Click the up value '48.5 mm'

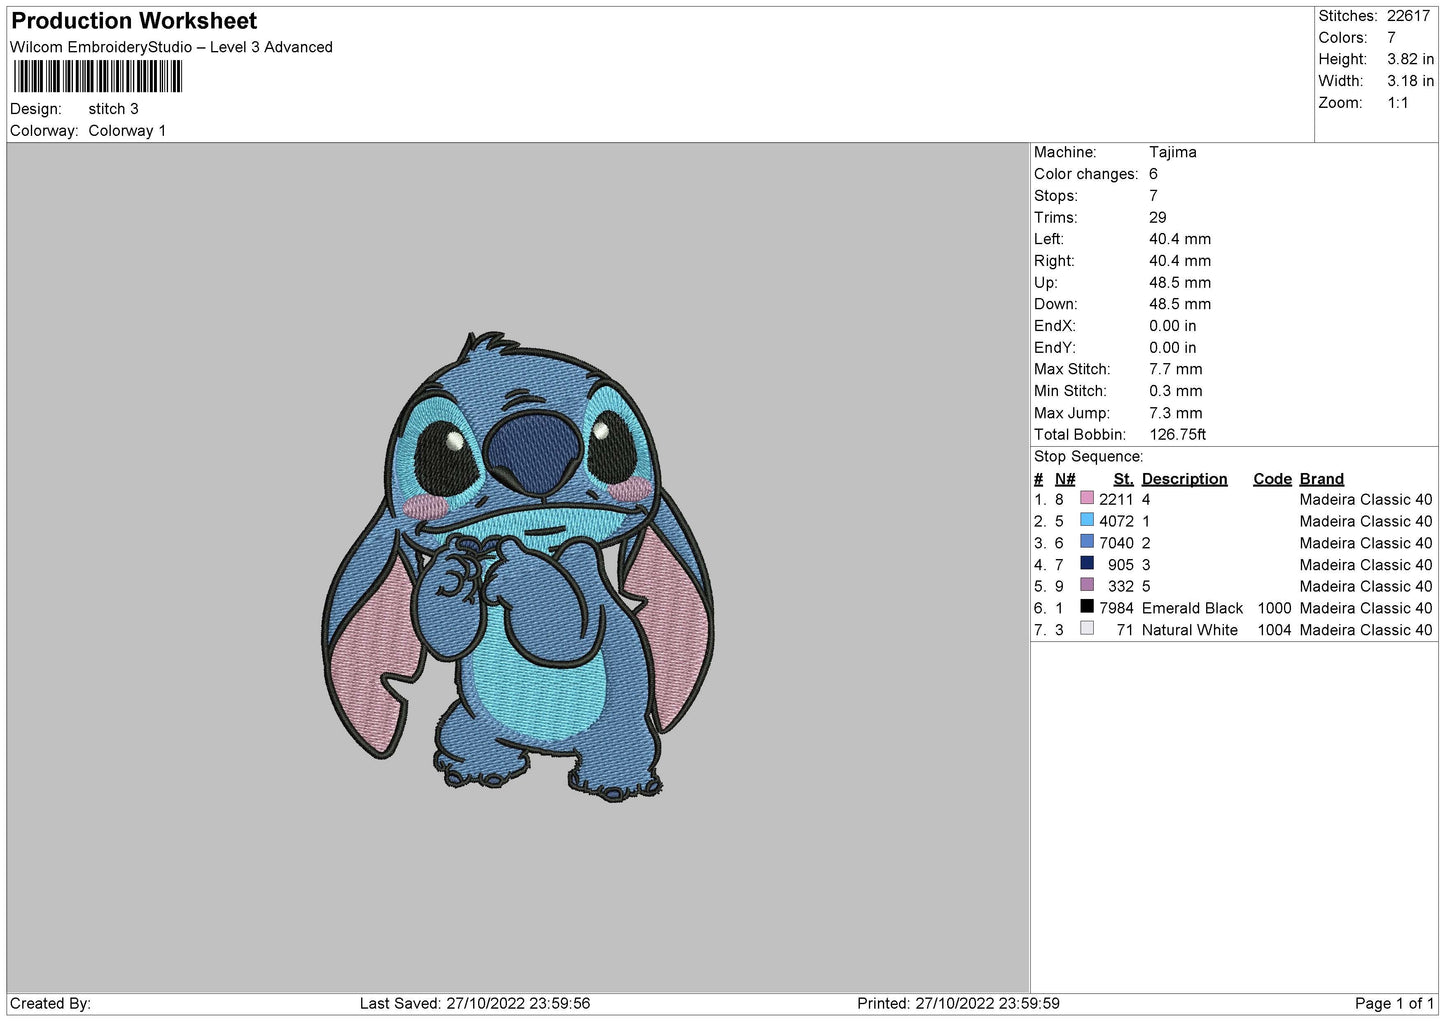click(x=1180, y=282)
